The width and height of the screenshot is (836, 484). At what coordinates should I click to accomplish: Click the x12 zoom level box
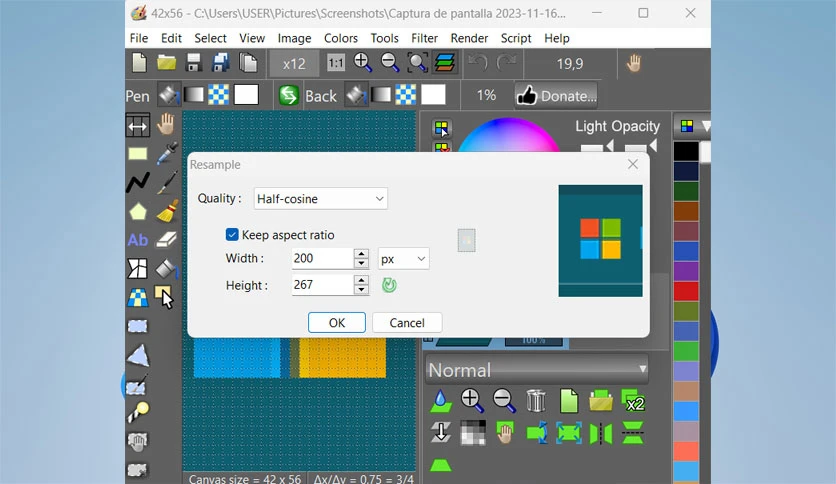294,63
